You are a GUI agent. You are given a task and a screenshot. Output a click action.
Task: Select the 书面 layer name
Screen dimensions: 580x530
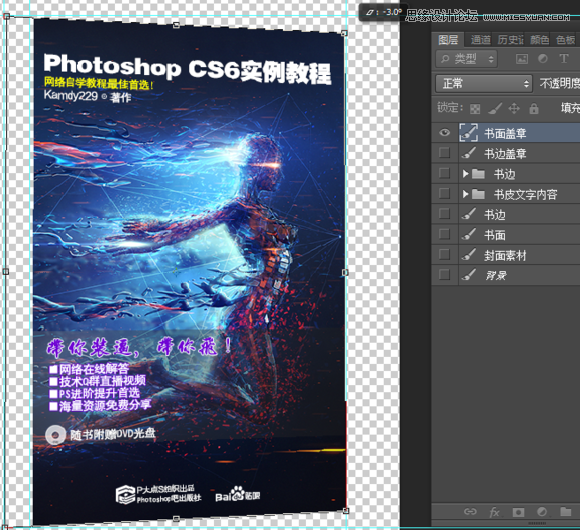point(495,235)
